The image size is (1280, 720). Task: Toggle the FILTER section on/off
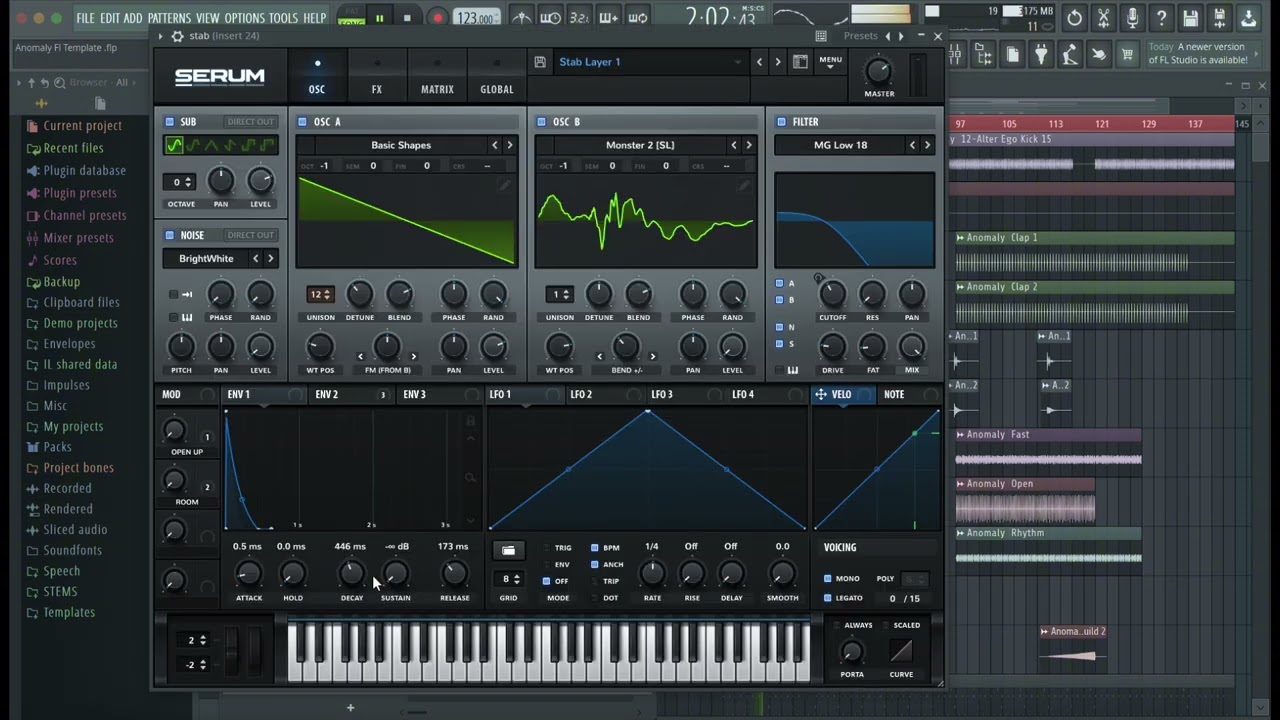(x=781, y=122)
